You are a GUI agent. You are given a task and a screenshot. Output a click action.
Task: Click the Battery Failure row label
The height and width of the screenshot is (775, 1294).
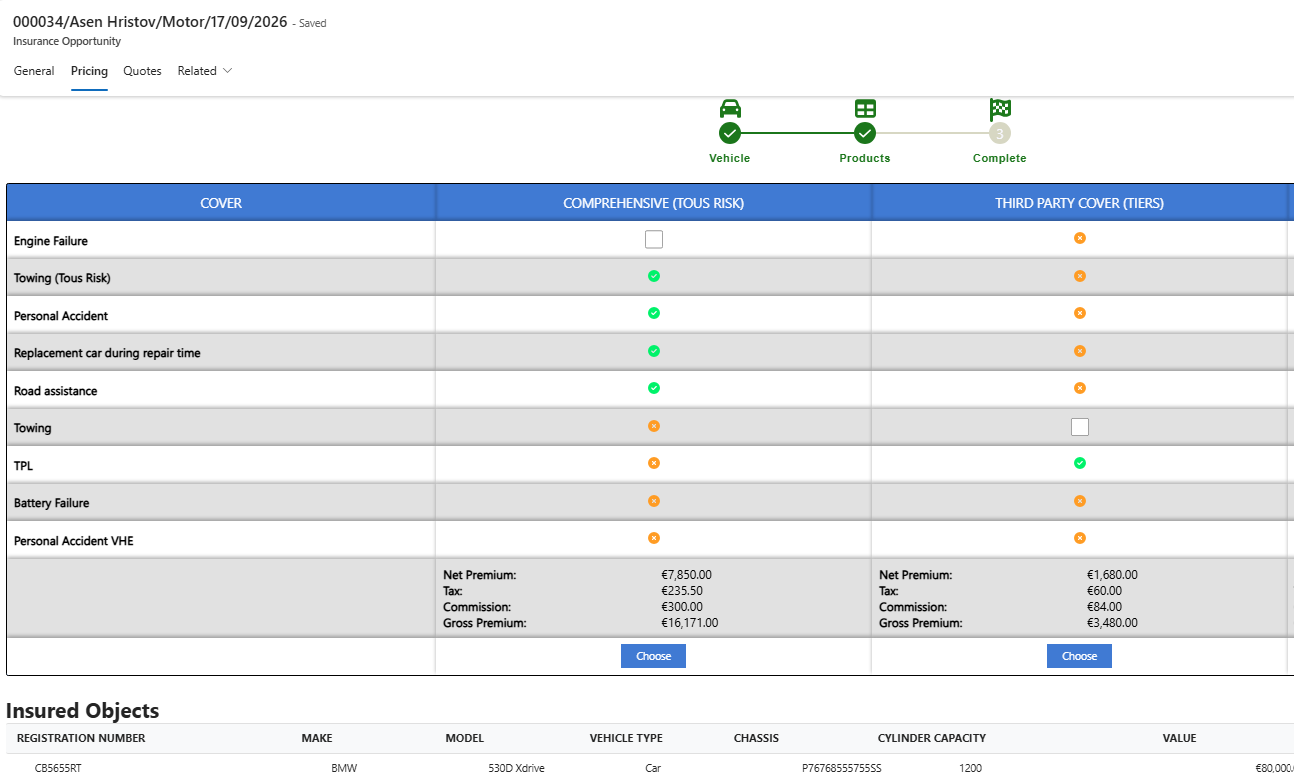52,503
